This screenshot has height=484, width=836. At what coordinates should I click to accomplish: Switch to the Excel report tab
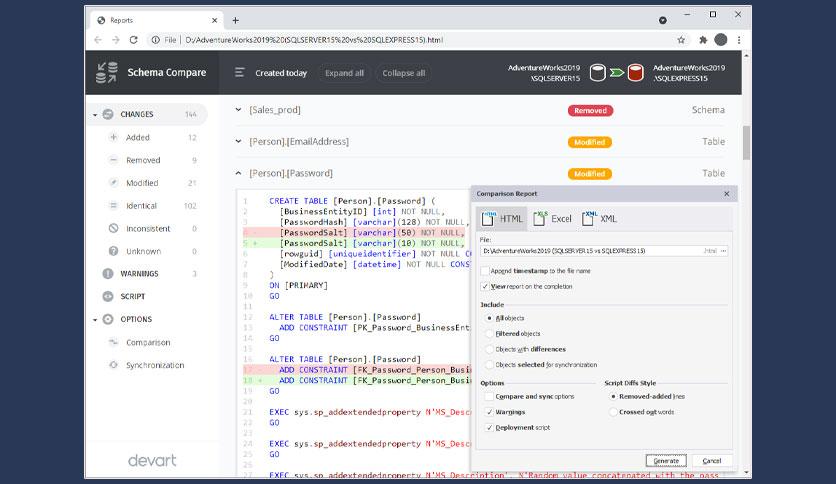click(552, 218)
